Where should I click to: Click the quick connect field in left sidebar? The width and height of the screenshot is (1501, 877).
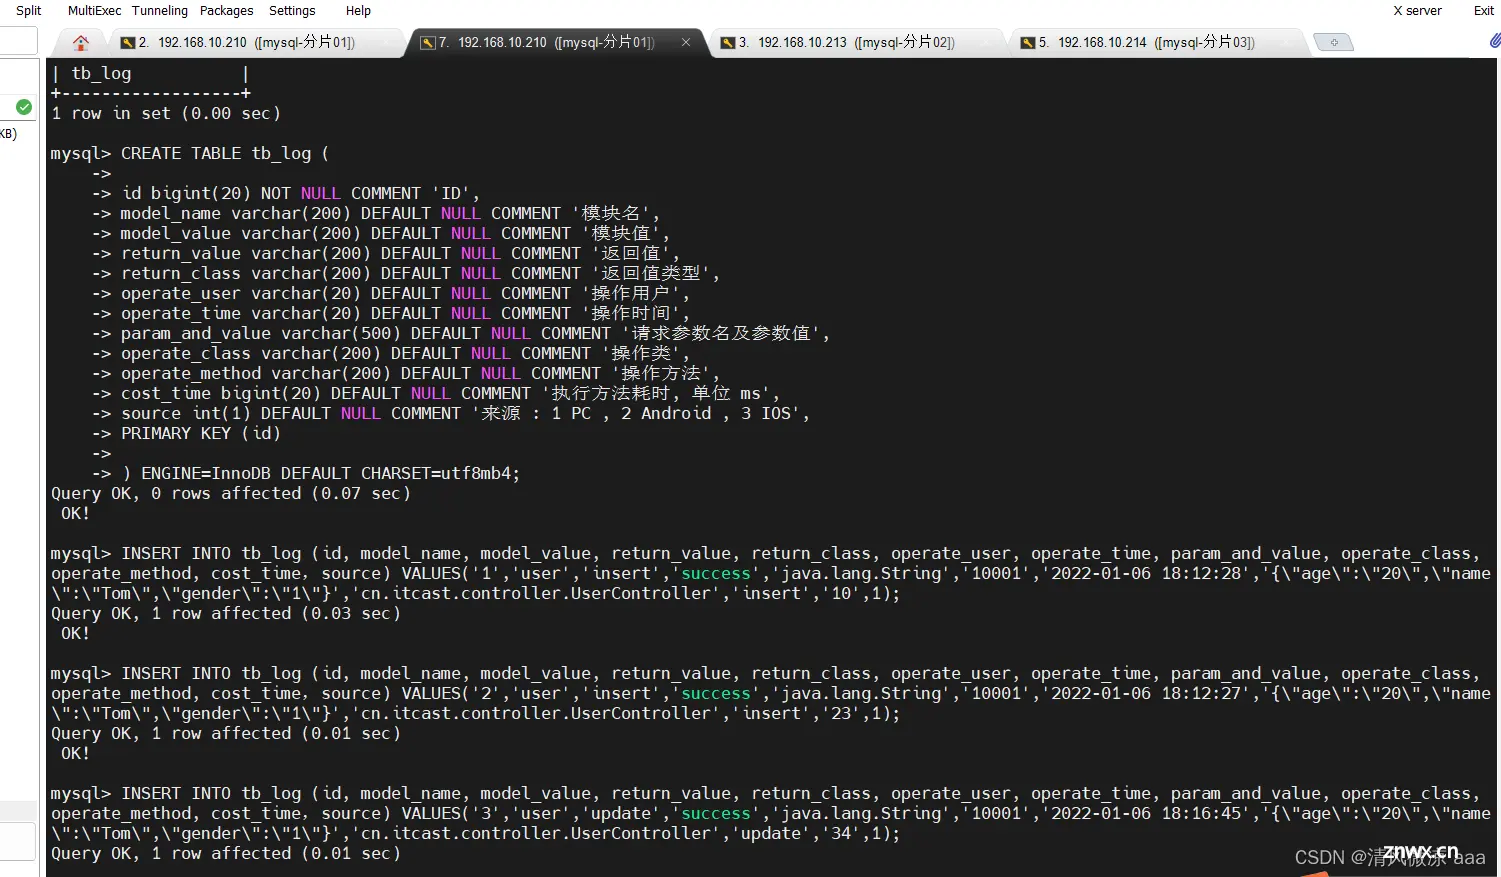(x=18, y=41)
